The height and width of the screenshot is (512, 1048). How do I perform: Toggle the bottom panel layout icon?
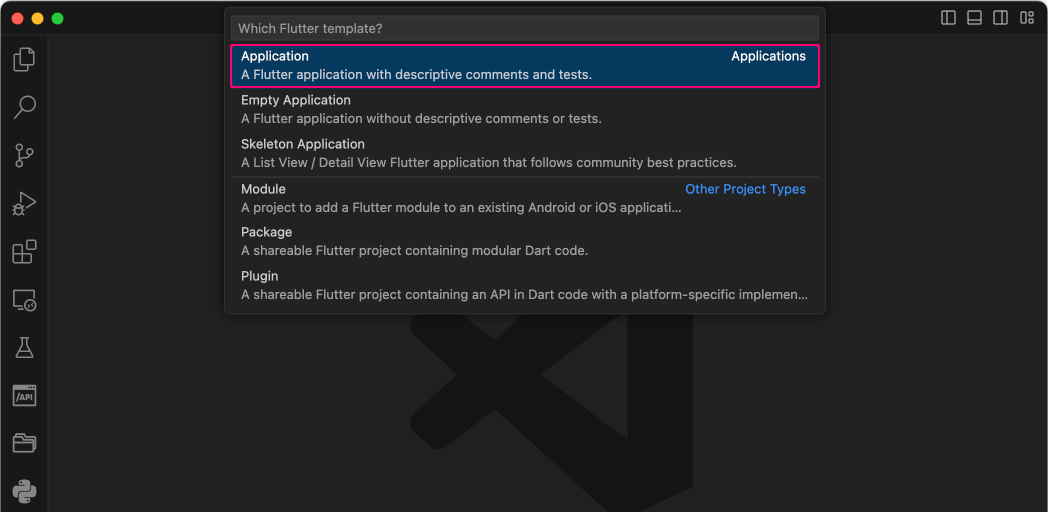tap(974, 18)
